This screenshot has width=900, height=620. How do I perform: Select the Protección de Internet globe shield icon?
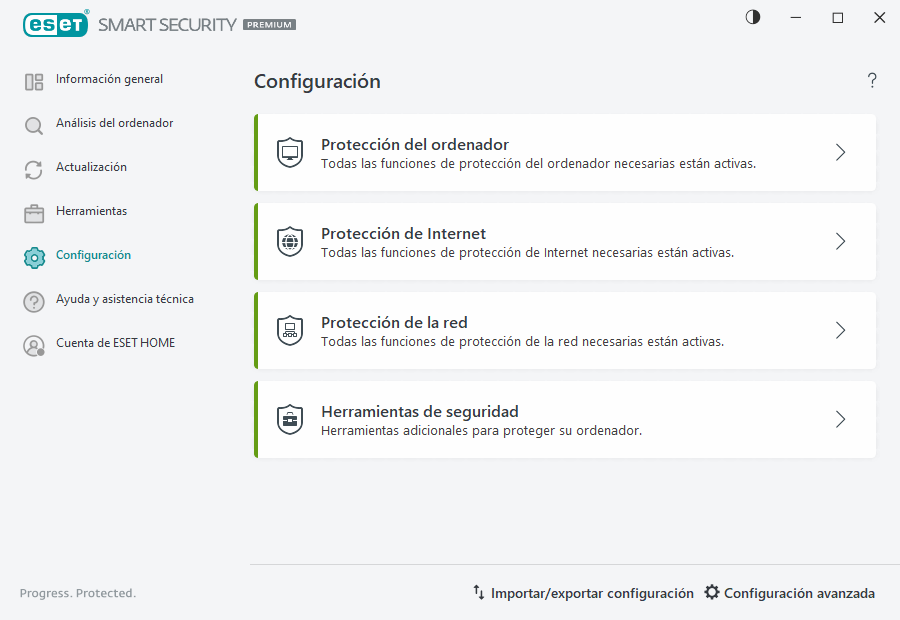(x=290, y=241)
